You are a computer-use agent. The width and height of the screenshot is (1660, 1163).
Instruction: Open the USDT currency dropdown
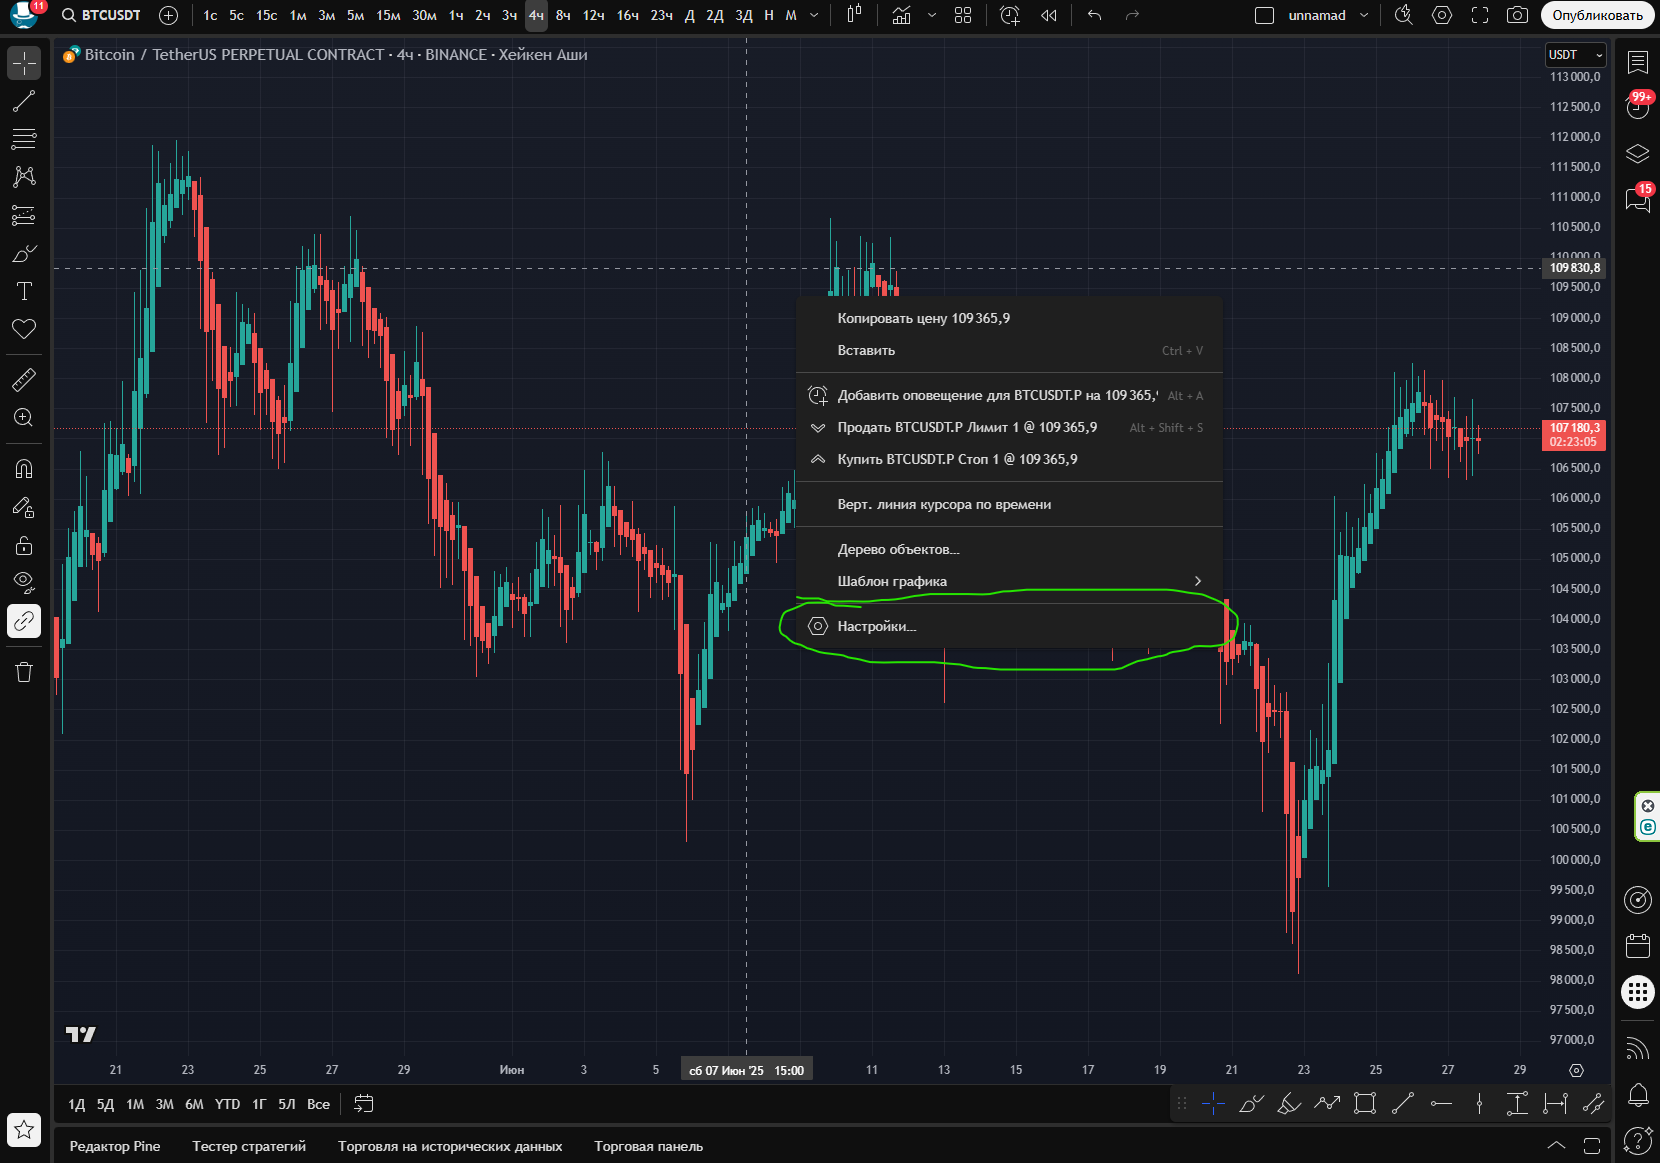[1575, 55]
